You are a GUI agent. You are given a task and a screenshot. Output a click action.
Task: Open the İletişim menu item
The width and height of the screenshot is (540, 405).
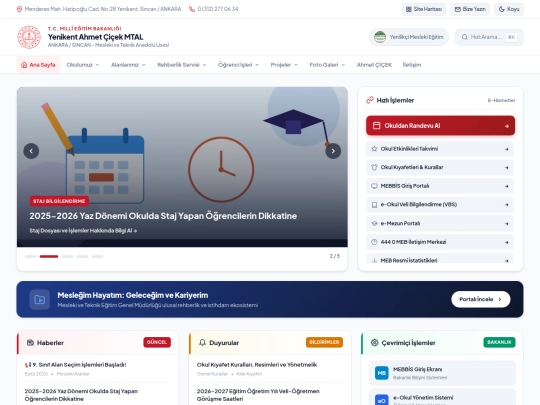(412, 65)
